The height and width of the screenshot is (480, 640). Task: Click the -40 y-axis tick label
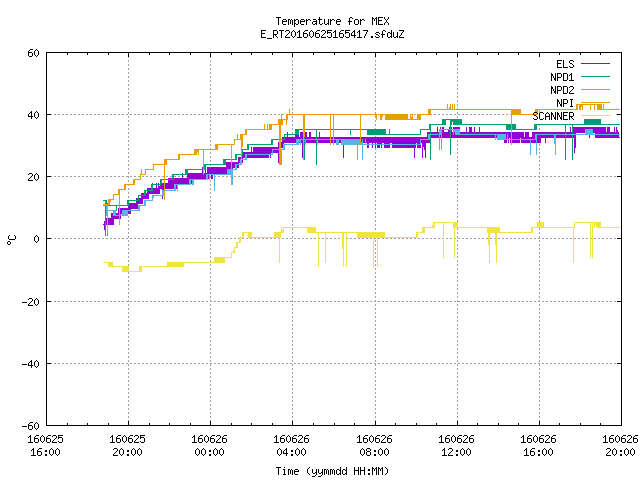[x=31, y=364]
